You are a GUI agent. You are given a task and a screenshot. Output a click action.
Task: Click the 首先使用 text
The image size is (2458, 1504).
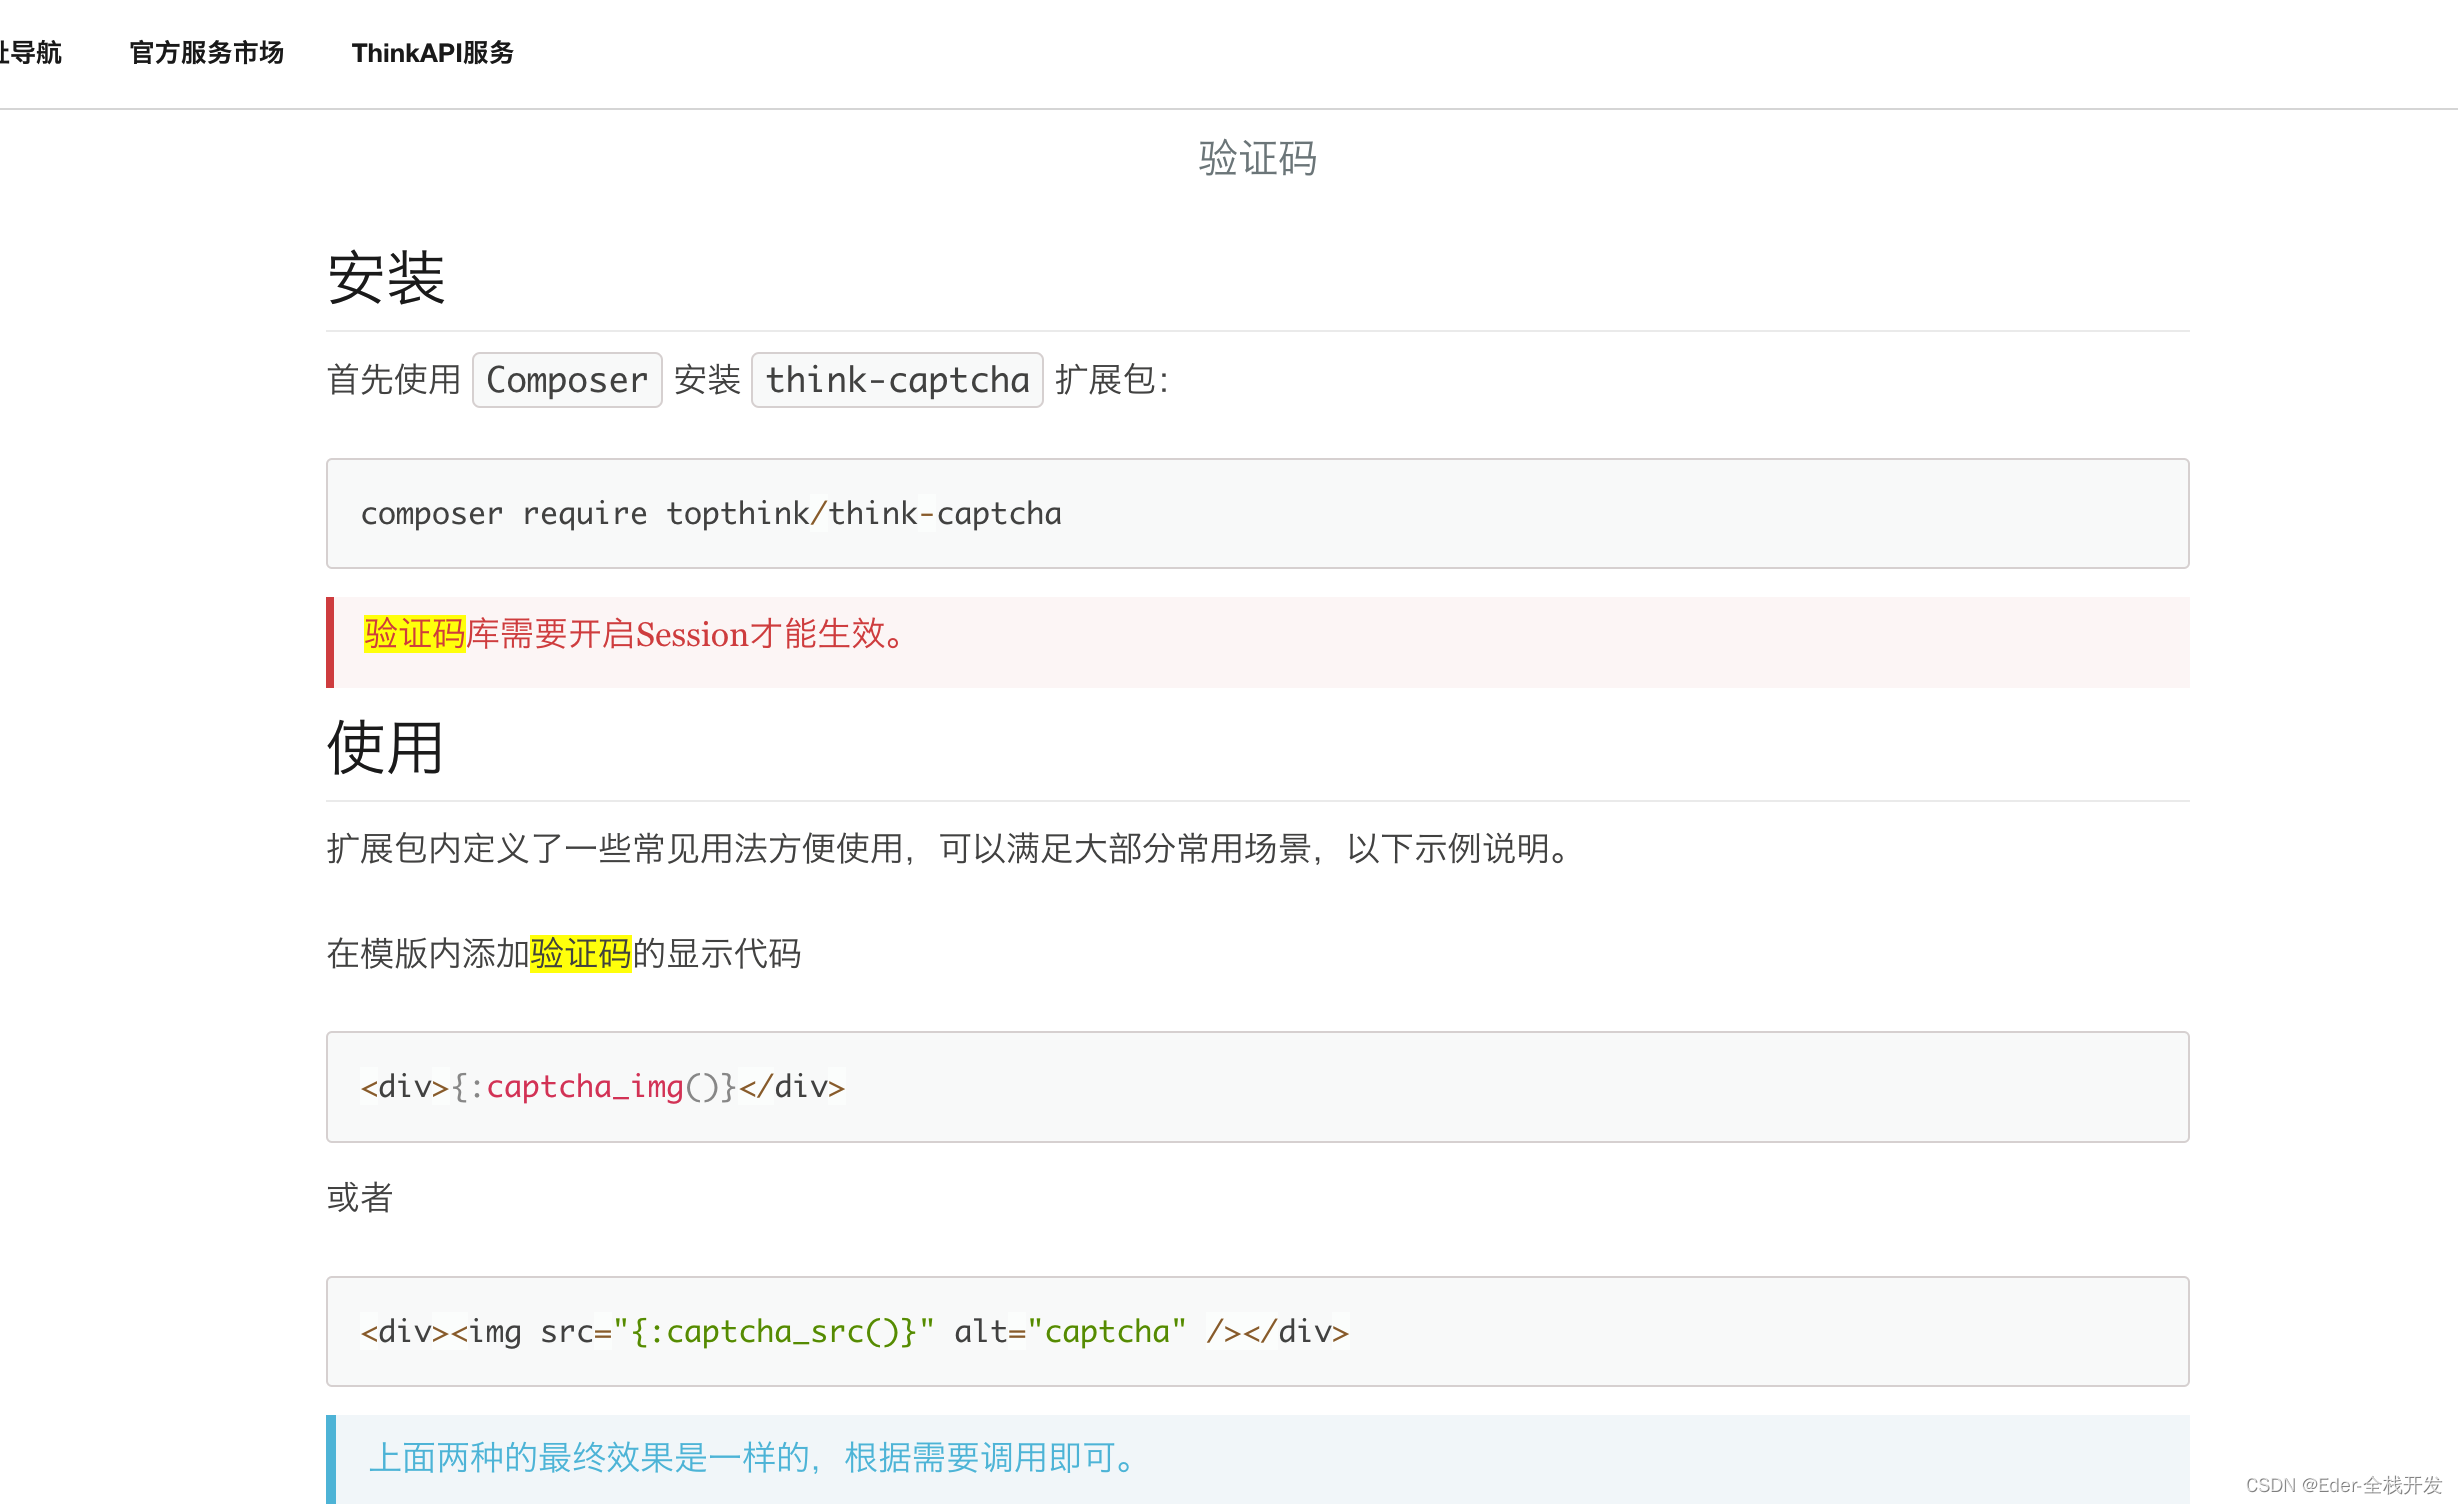[x=394, y=380]
